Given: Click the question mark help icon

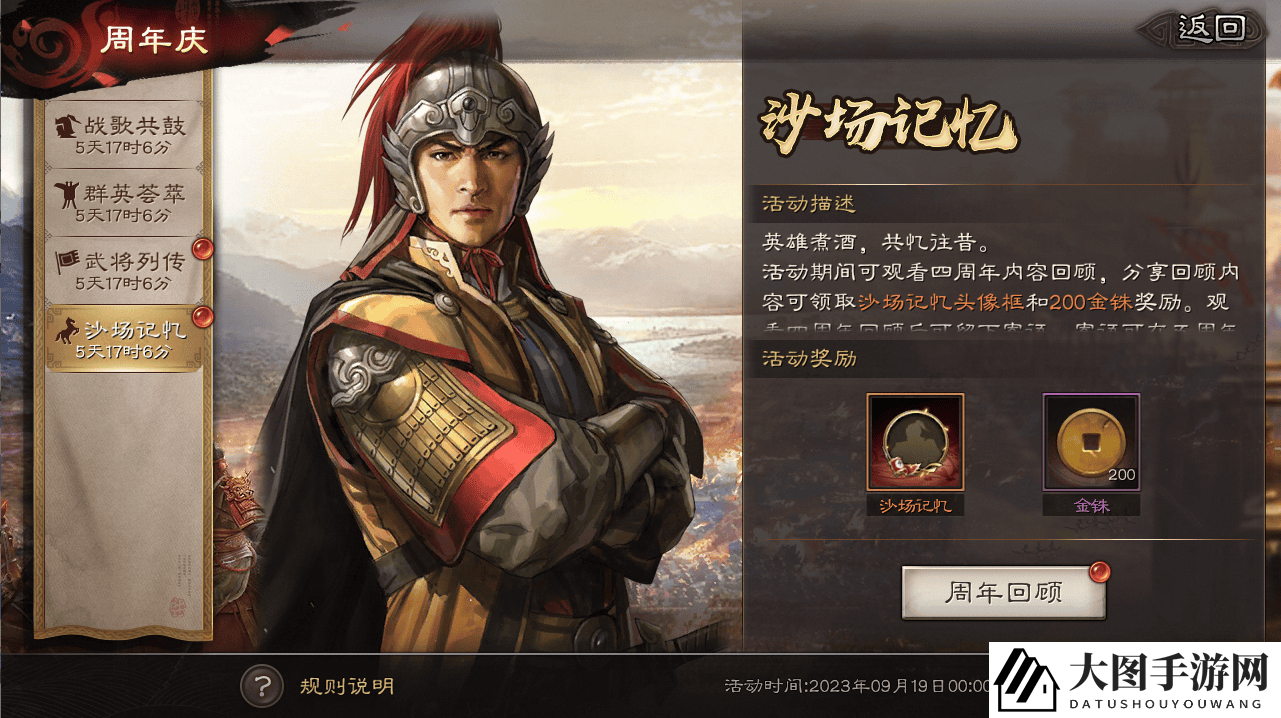Looking at the screenshot, I should [x=263, y=686].
